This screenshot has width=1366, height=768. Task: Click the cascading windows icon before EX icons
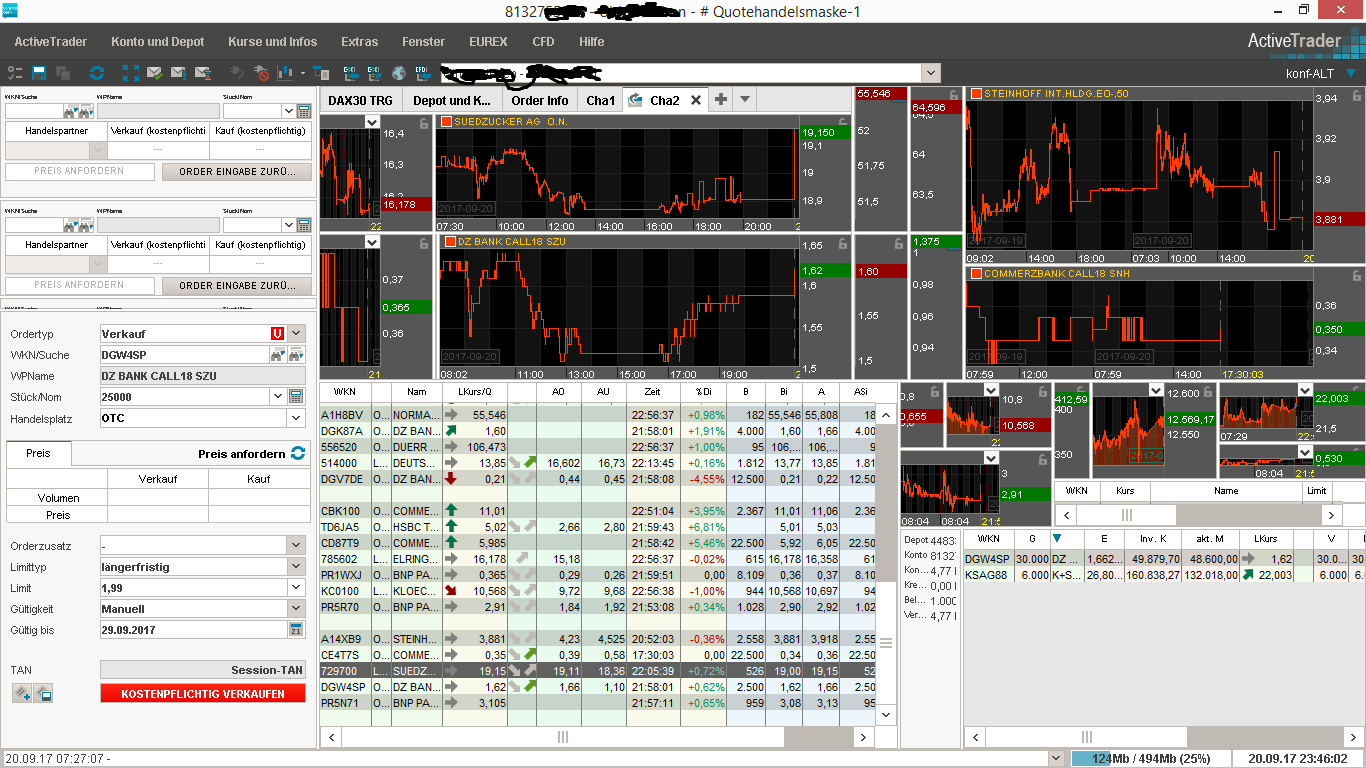322,72
